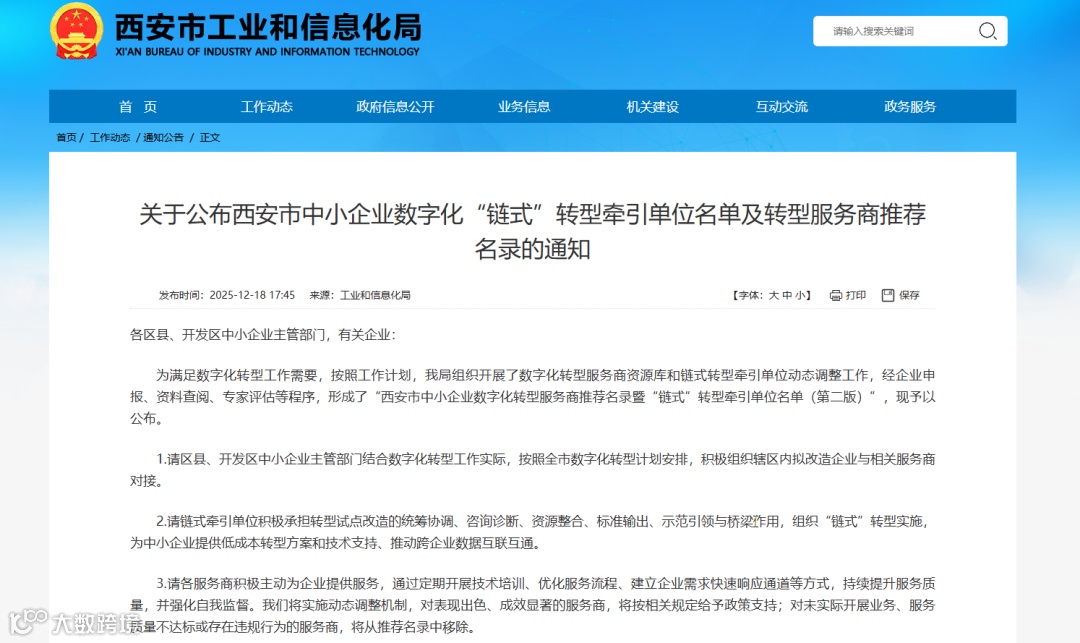Image resolution: width=1080 pixels, height=643 pixels.
Task: Open the 工作动态 navigation menu
Action: click(267, 107)
